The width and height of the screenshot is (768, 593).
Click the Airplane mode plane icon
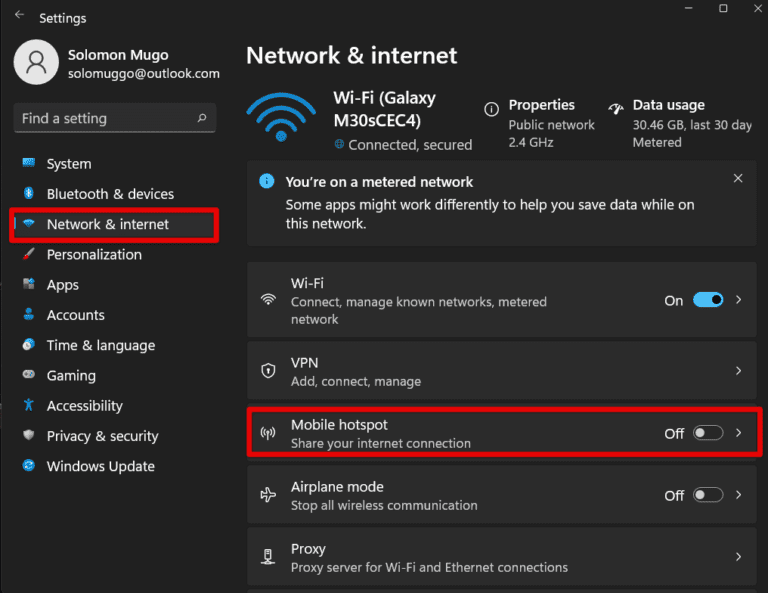pyautogui.click(x=268, y=495)
